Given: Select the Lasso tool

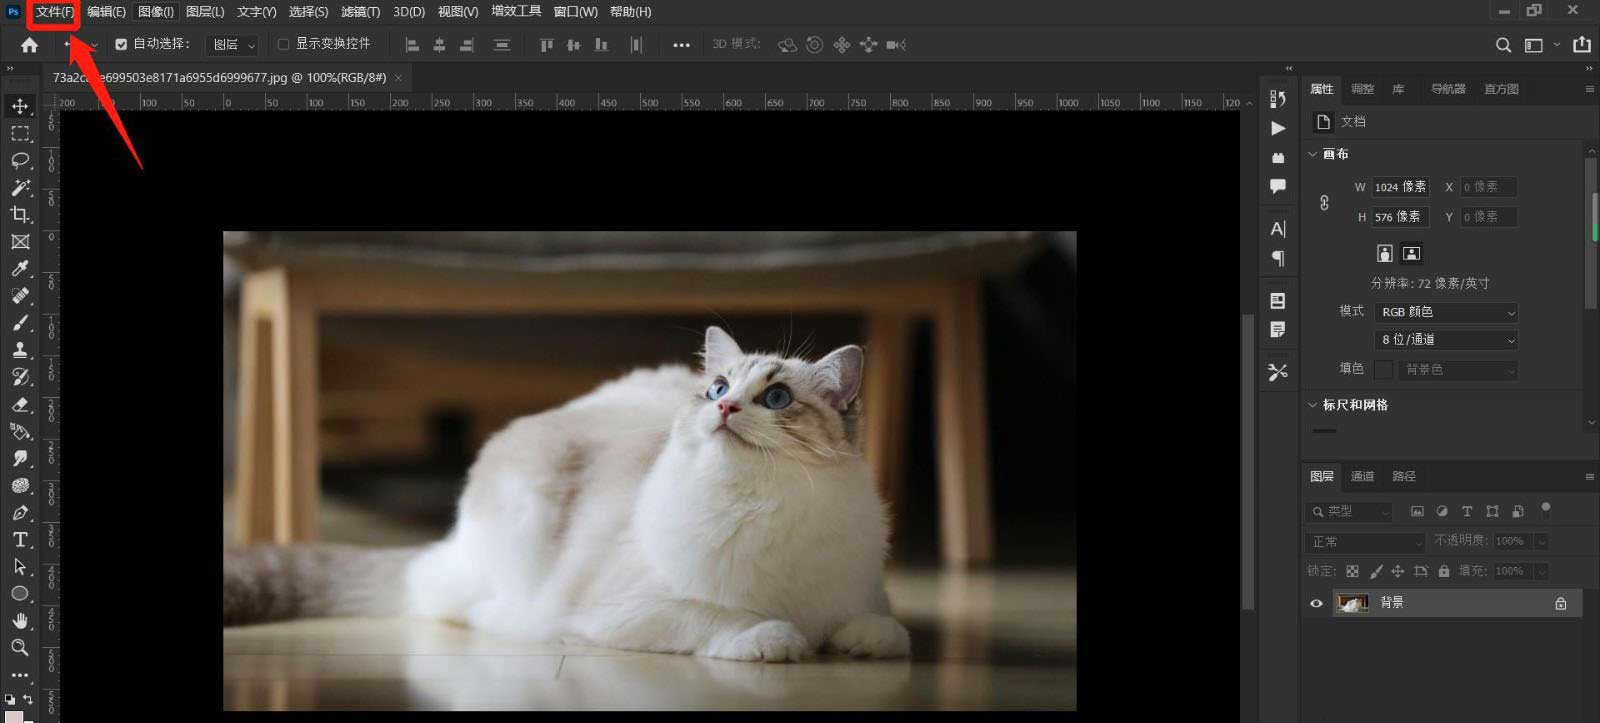Looking at the screenshot, I should (x=20, y=160).
